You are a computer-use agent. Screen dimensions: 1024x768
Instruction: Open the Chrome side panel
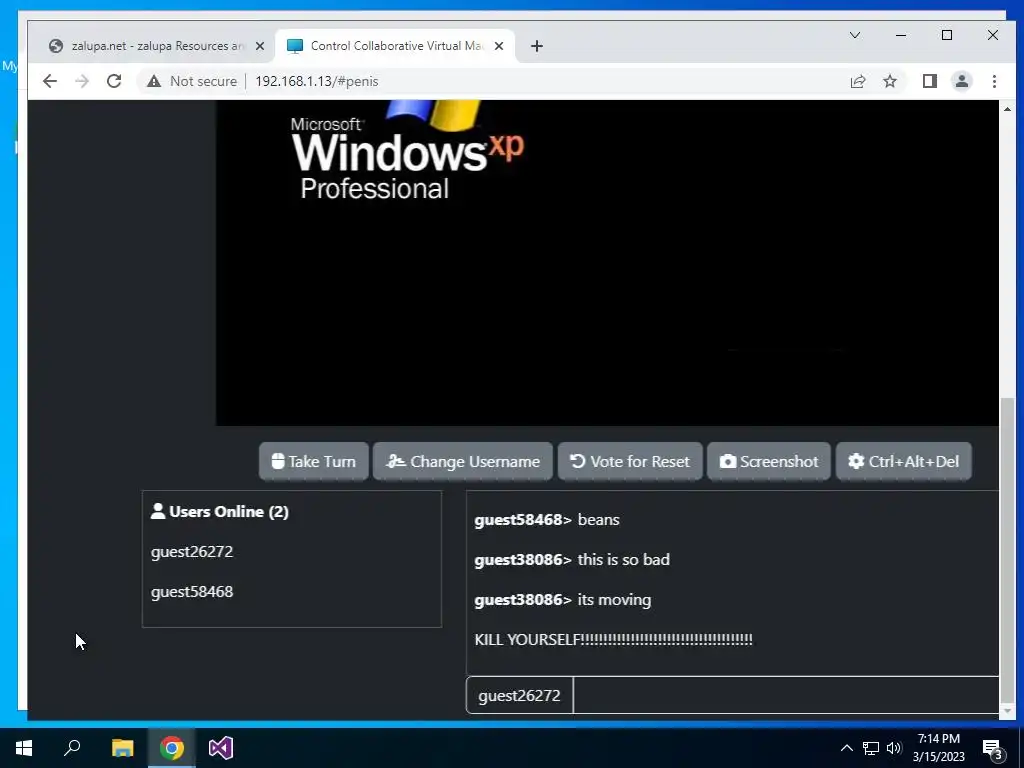[x=929, y=81]
